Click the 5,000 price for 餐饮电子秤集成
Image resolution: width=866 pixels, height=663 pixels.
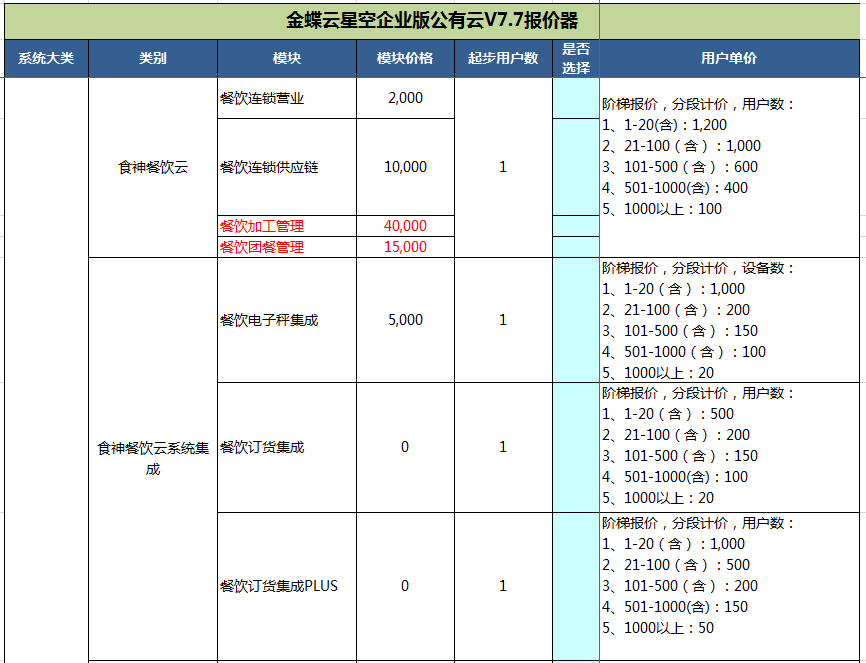(405, 320)
